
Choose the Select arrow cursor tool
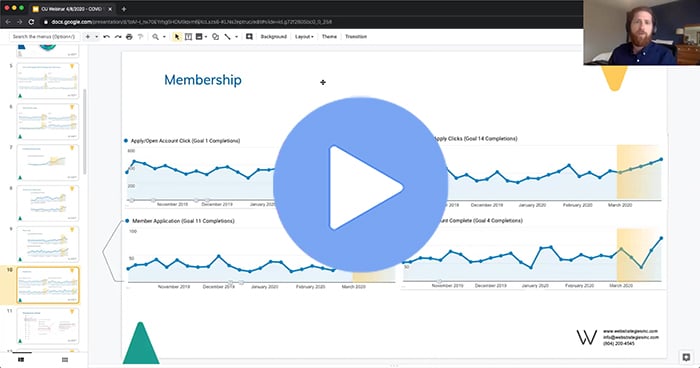point(177,37)
